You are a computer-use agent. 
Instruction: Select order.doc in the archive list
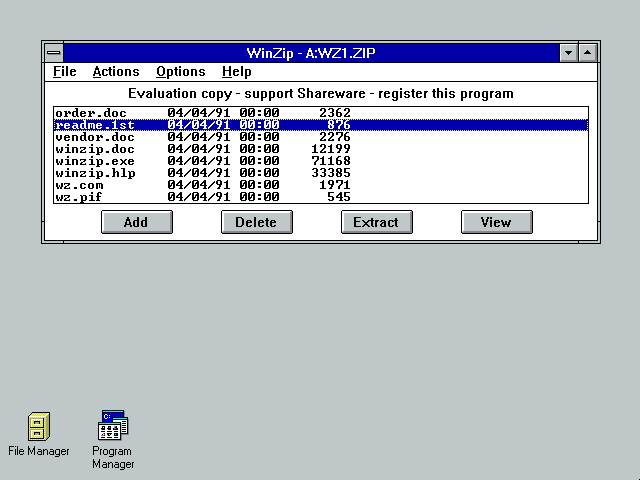point(321,113)
